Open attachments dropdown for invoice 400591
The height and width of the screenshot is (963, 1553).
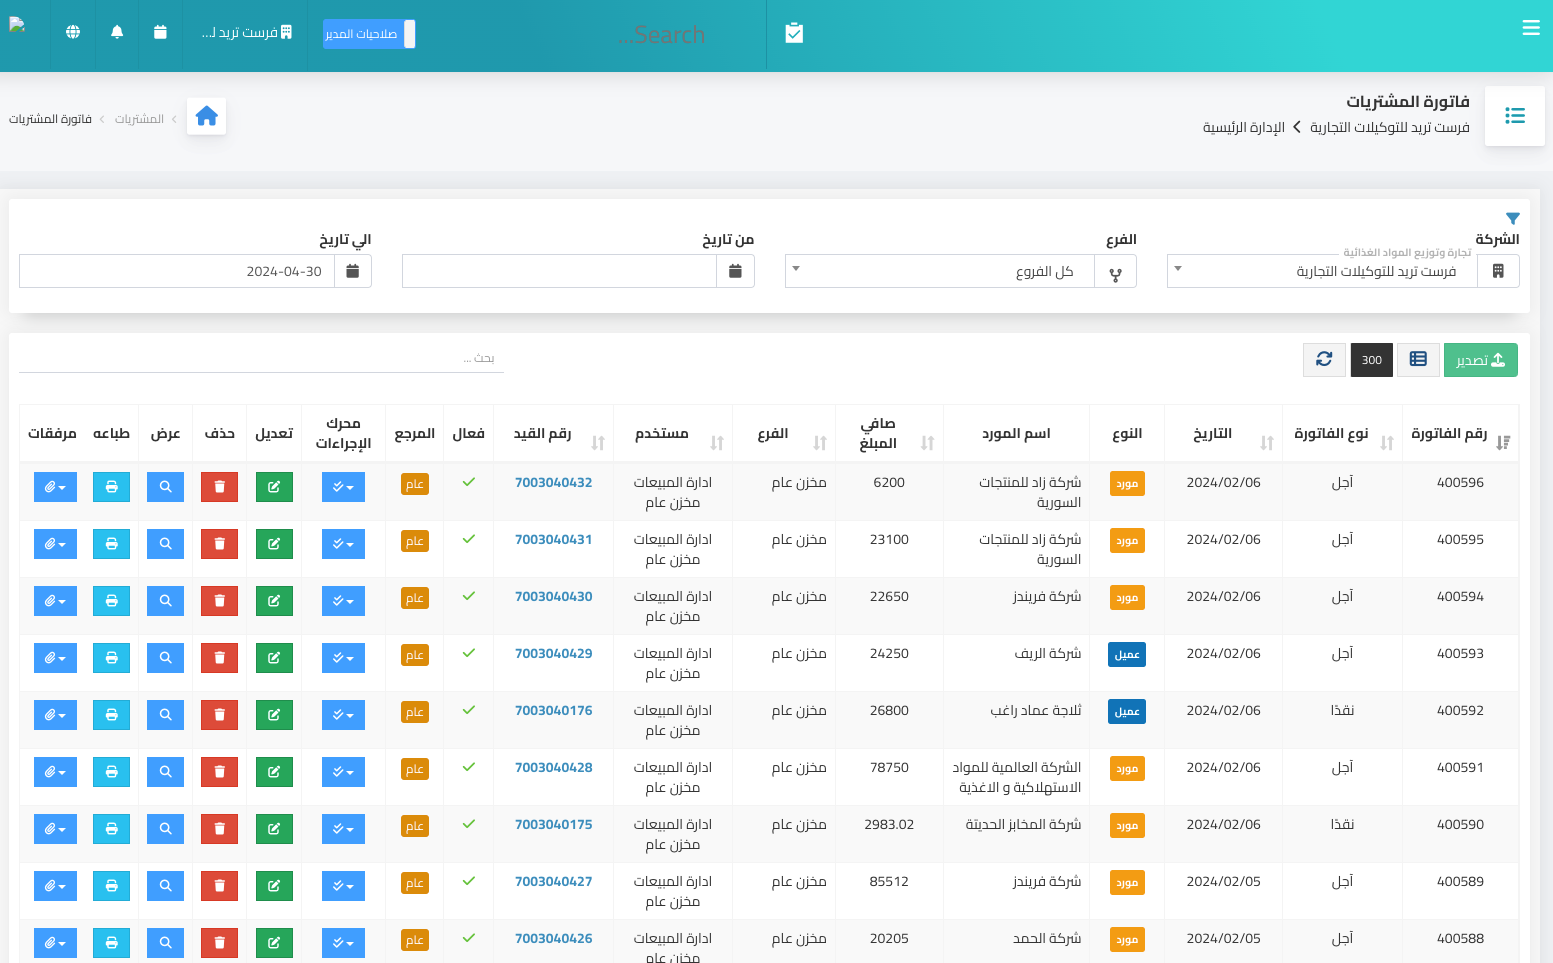tap(55, 772)
